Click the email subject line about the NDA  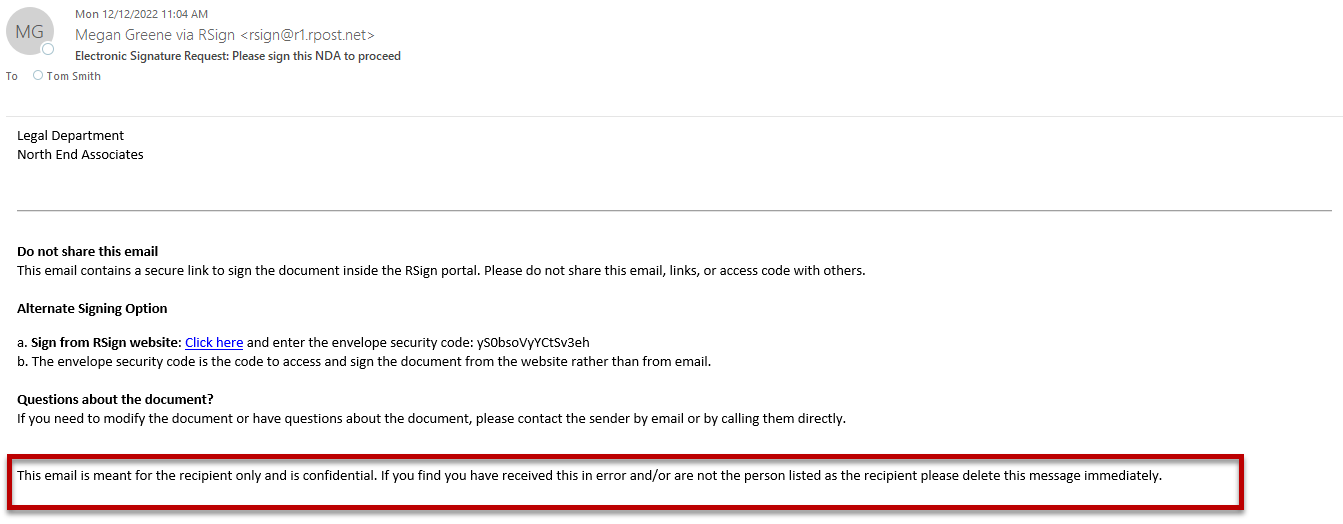(x=238, y=56)
